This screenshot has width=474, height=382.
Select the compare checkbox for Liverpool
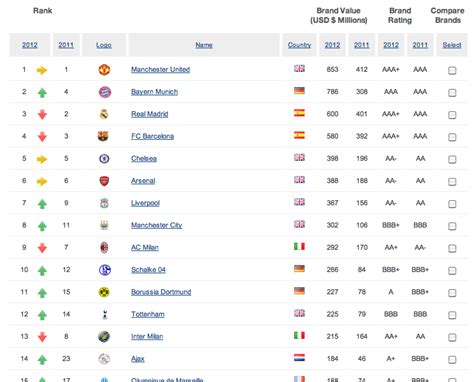pos(452,204)
